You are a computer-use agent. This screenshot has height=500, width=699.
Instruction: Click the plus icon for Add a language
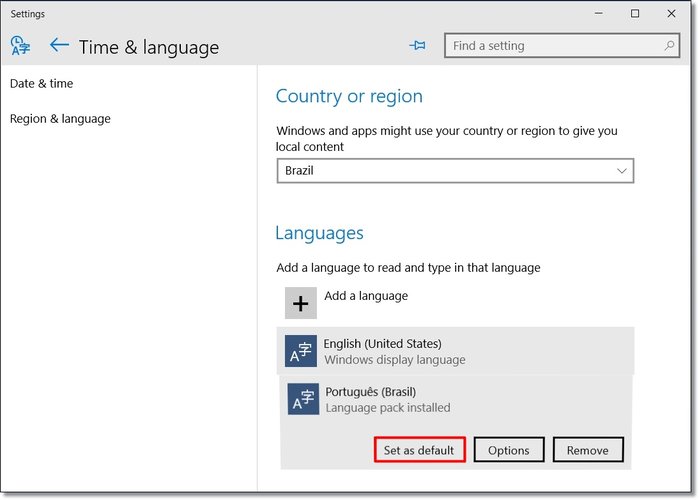point(301,303)
